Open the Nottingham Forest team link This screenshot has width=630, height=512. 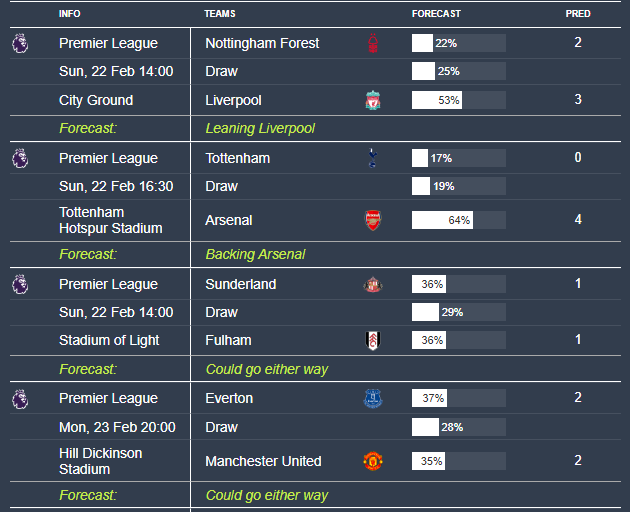[262, 43]
